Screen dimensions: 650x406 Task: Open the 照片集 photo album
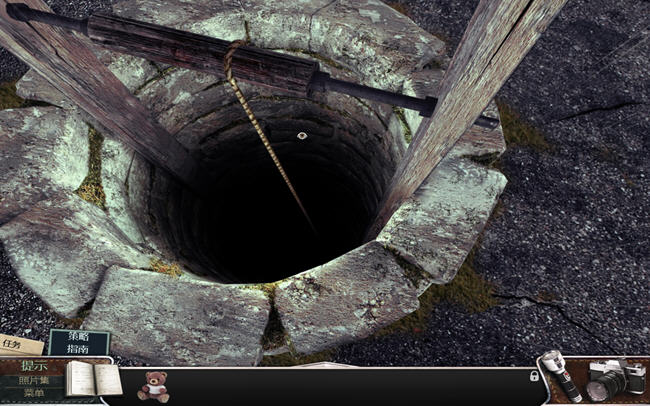point(34,380)
